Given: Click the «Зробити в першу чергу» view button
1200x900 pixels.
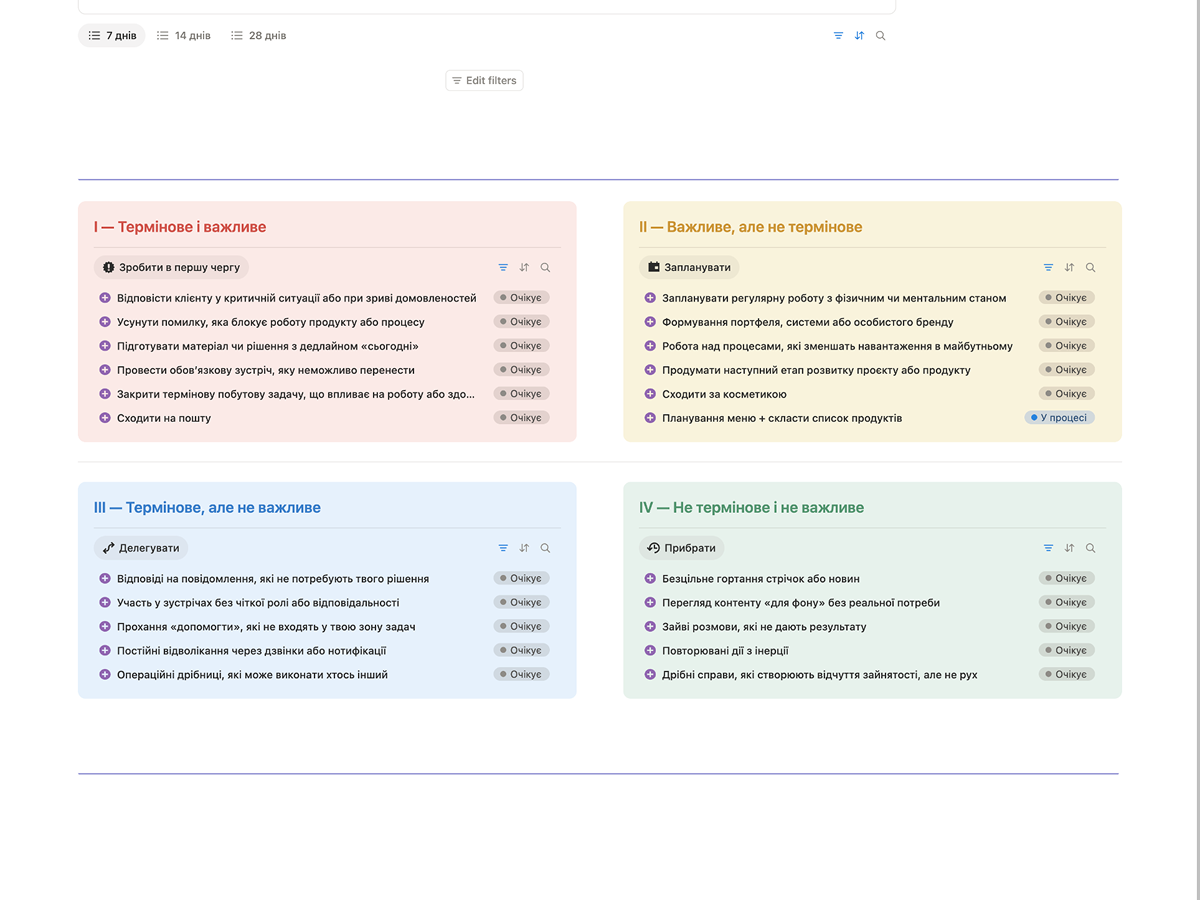Looking at the screenshot, I should (171, 268).
